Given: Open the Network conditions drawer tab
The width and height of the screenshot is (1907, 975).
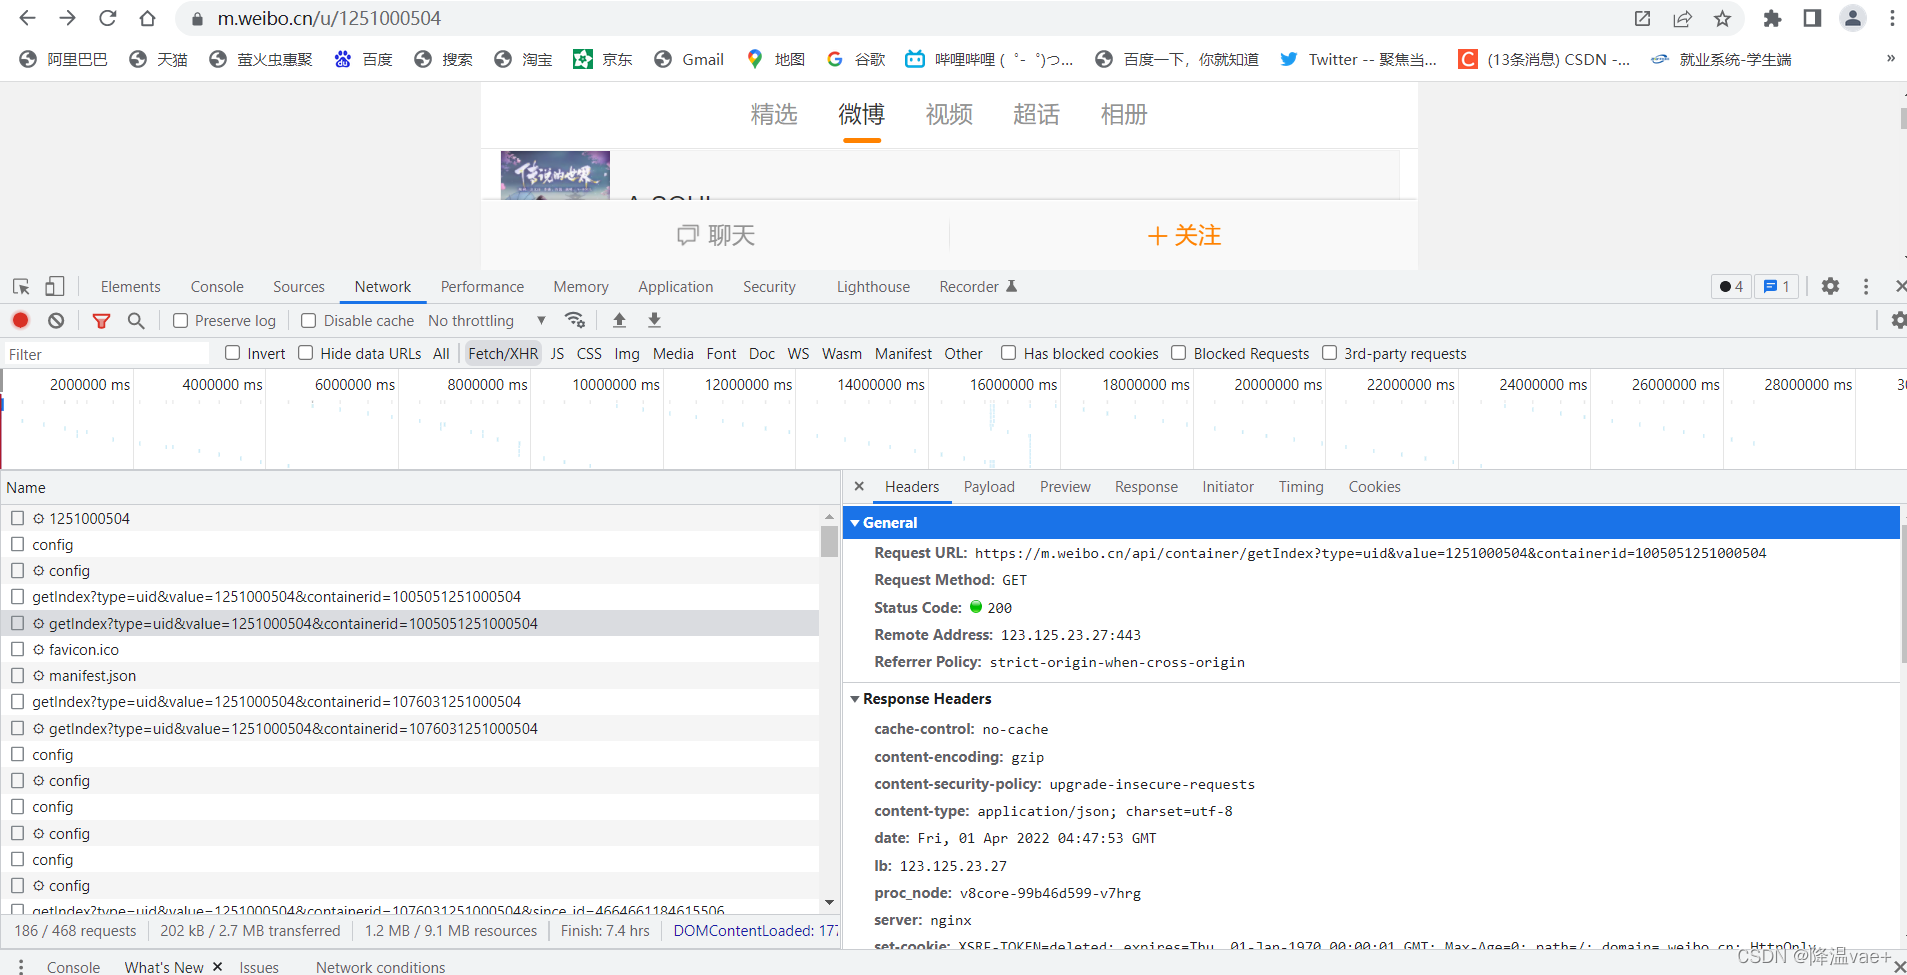Looking at the screenshot, I should pos(381,967).
